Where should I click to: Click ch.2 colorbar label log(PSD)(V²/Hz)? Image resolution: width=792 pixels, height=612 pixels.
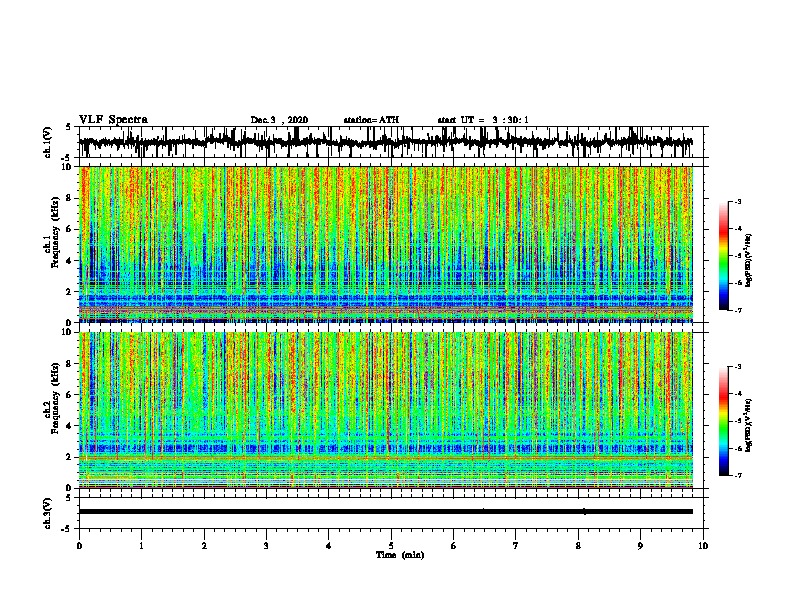(749, 425)
